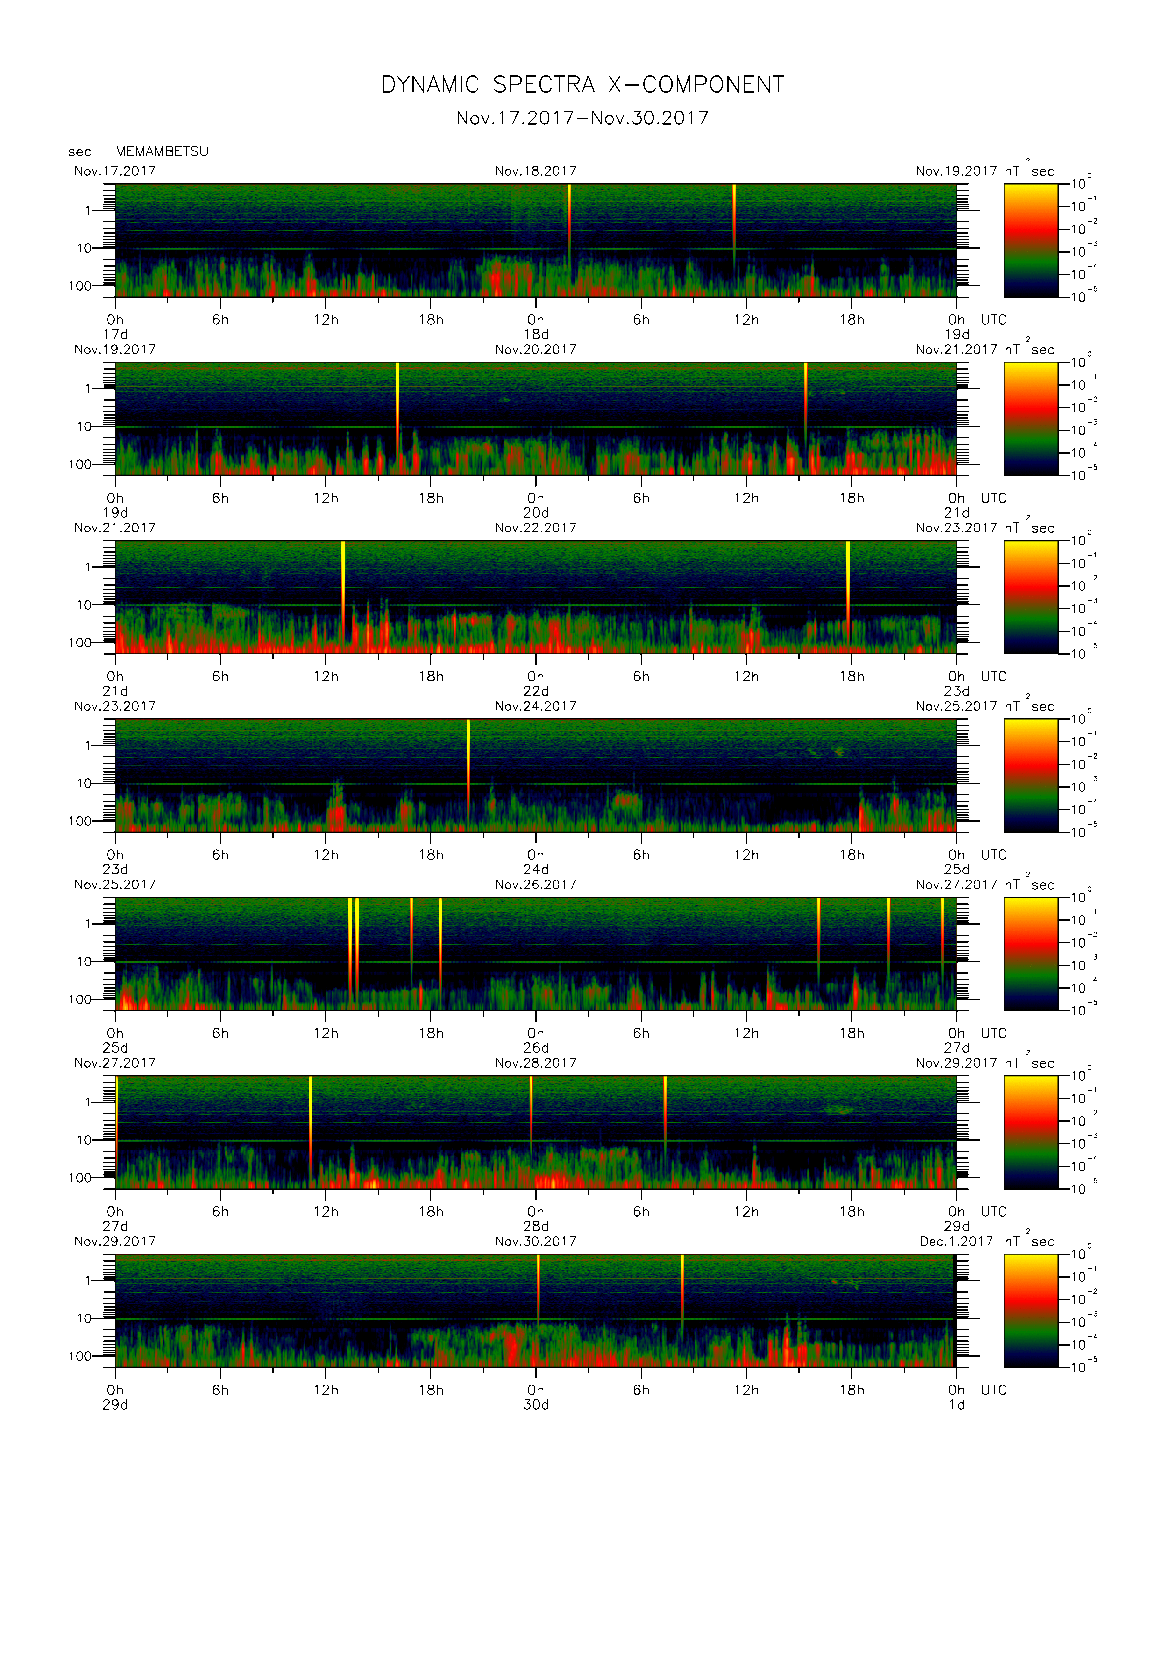Viewport: 1165px width, 1679px height.
Task: Click the spike near 11h Nov.18 in the first spectrogram
Action: (734, 225)
